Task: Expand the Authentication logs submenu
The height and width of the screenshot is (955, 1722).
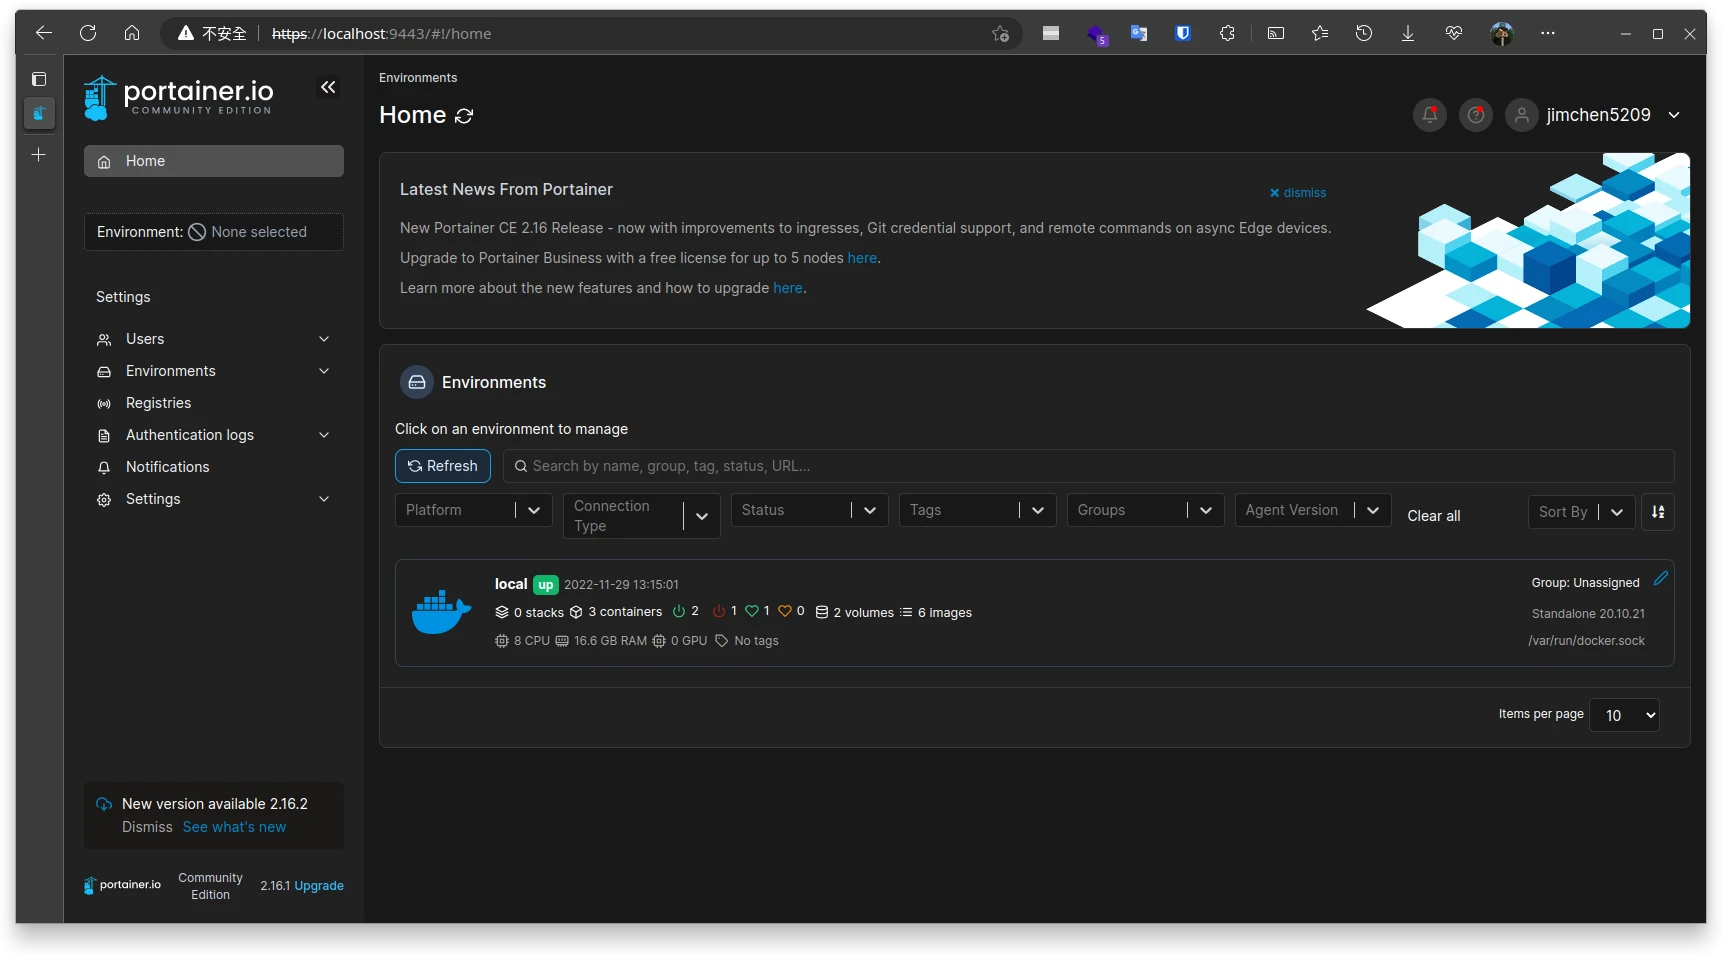Action: click(x=323, y=435)
